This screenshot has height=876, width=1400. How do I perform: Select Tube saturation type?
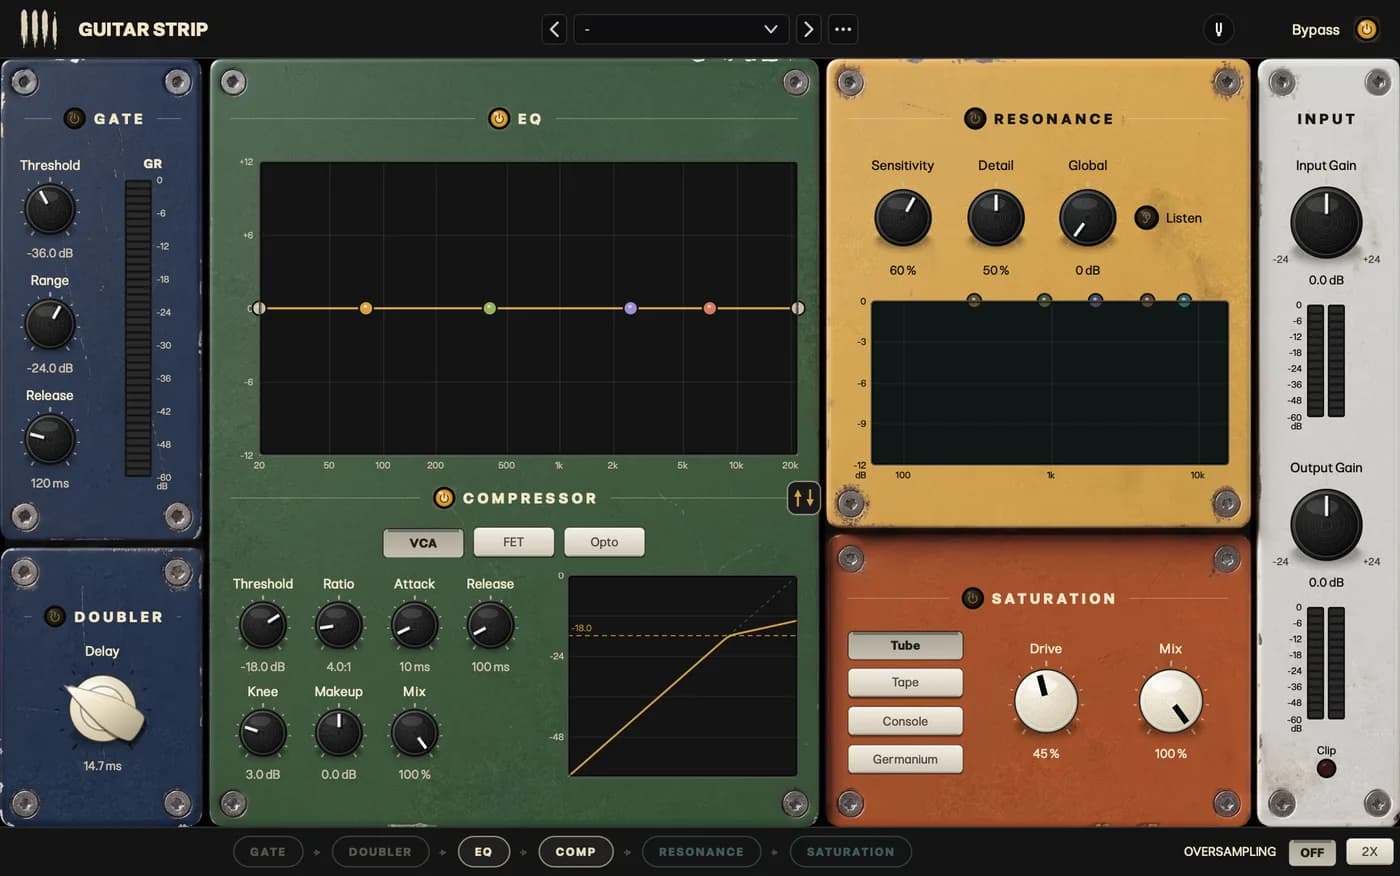[x=905, y=645]
